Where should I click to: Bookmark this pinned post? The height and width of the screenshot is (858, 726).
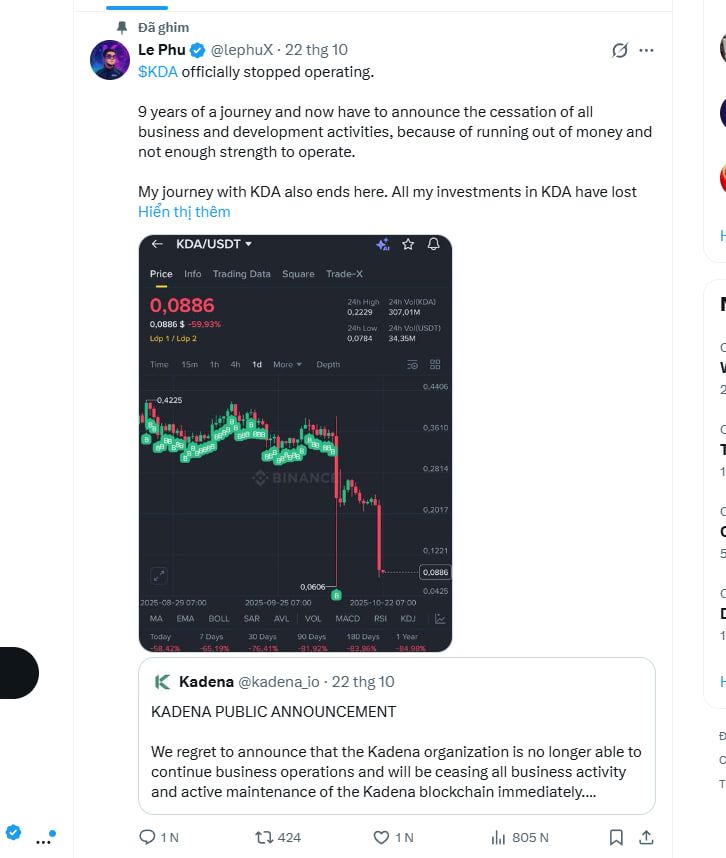coord(616,837)
